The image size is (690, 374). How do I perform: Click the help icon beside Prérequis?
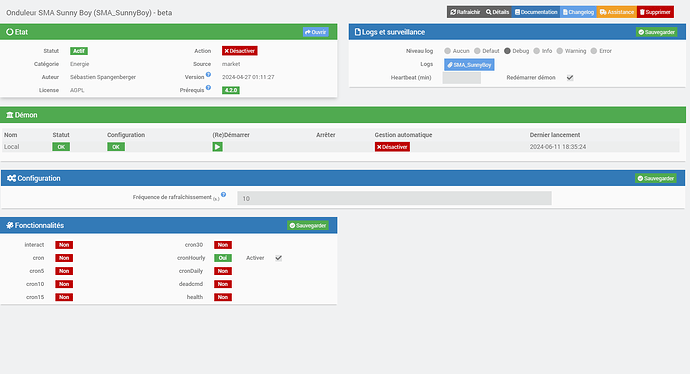[209, 88]
